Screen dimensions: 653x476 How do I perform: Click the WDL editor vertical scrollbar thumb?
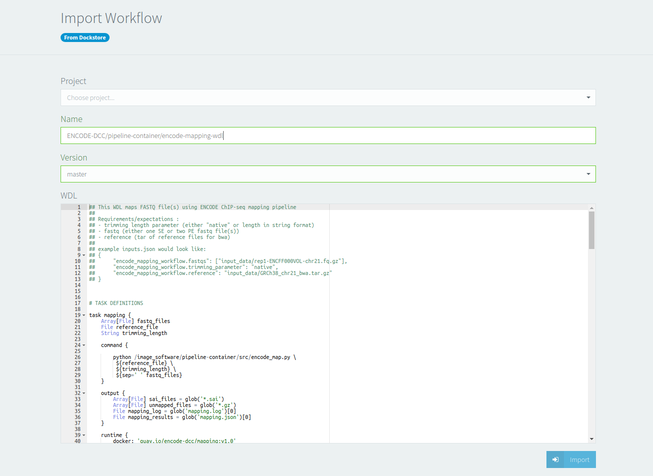[591, 230]
